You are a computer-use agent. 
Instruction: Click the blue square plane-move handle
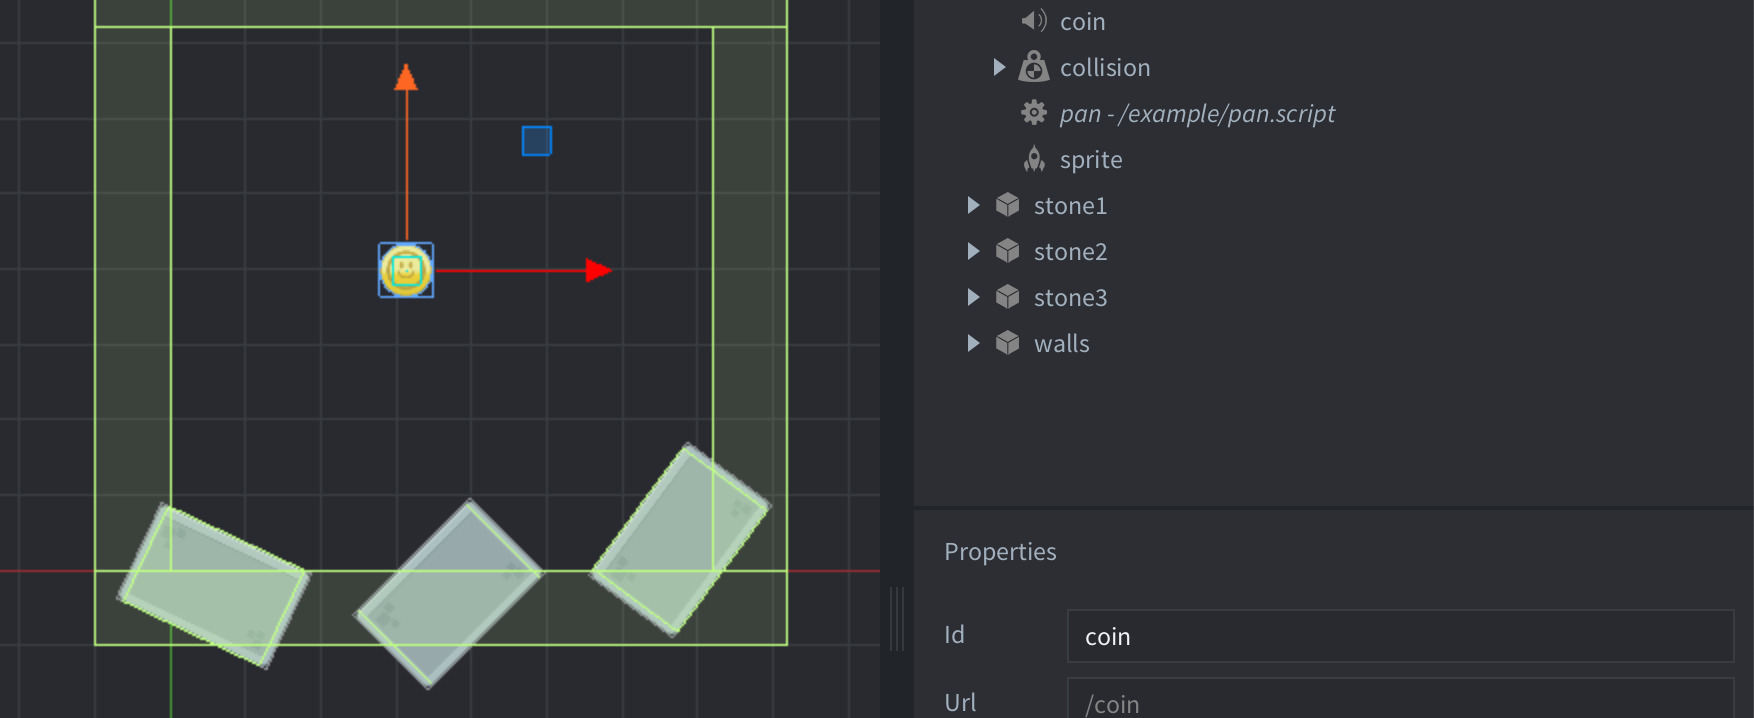pos(537,141)
